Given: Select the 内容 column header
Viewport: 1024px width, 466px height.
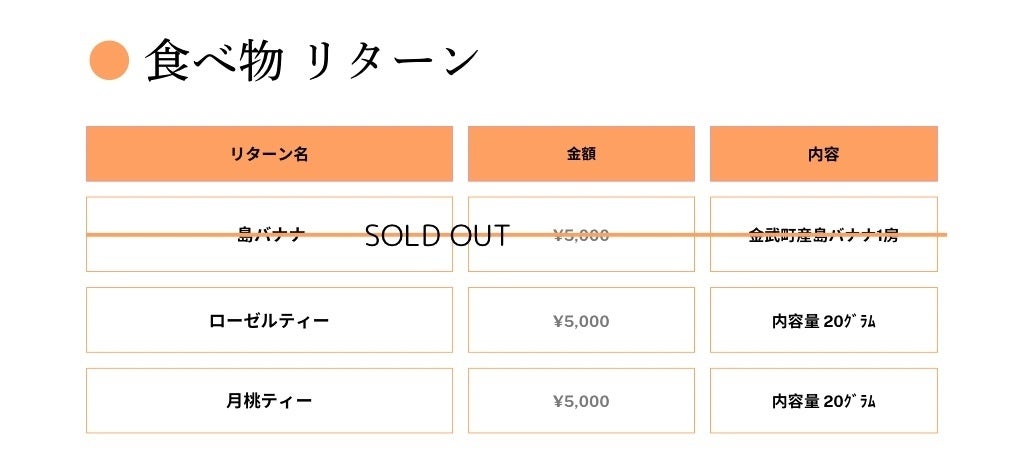Looking at the screenshot, I should 823,154.
